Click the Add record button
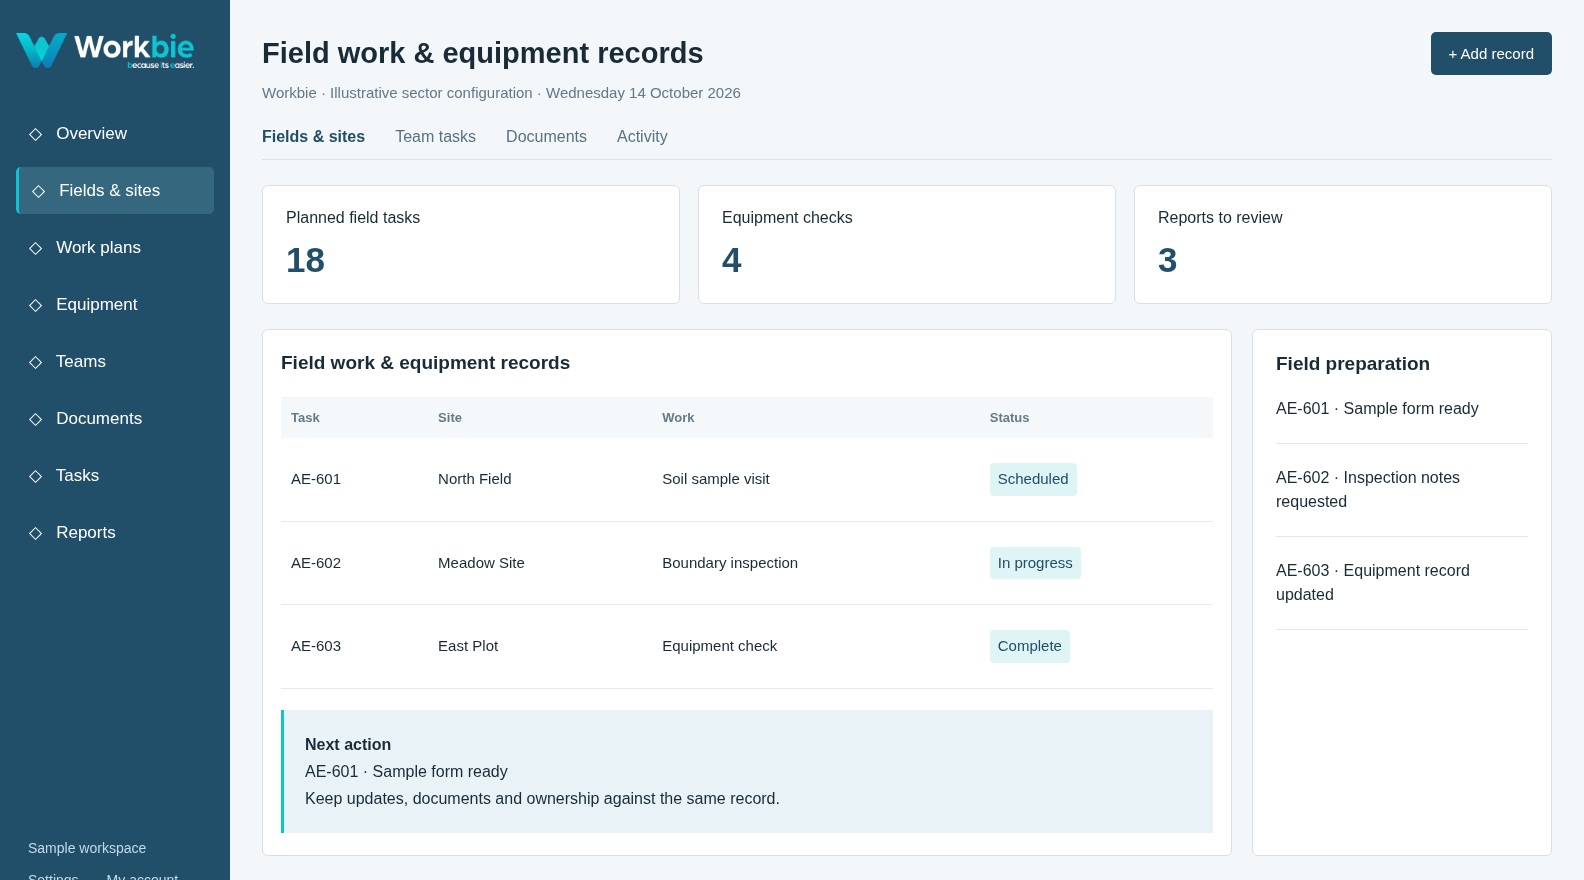This screenshot has width=1584, height=880. pyautogui.click(x=1491, y=53)
